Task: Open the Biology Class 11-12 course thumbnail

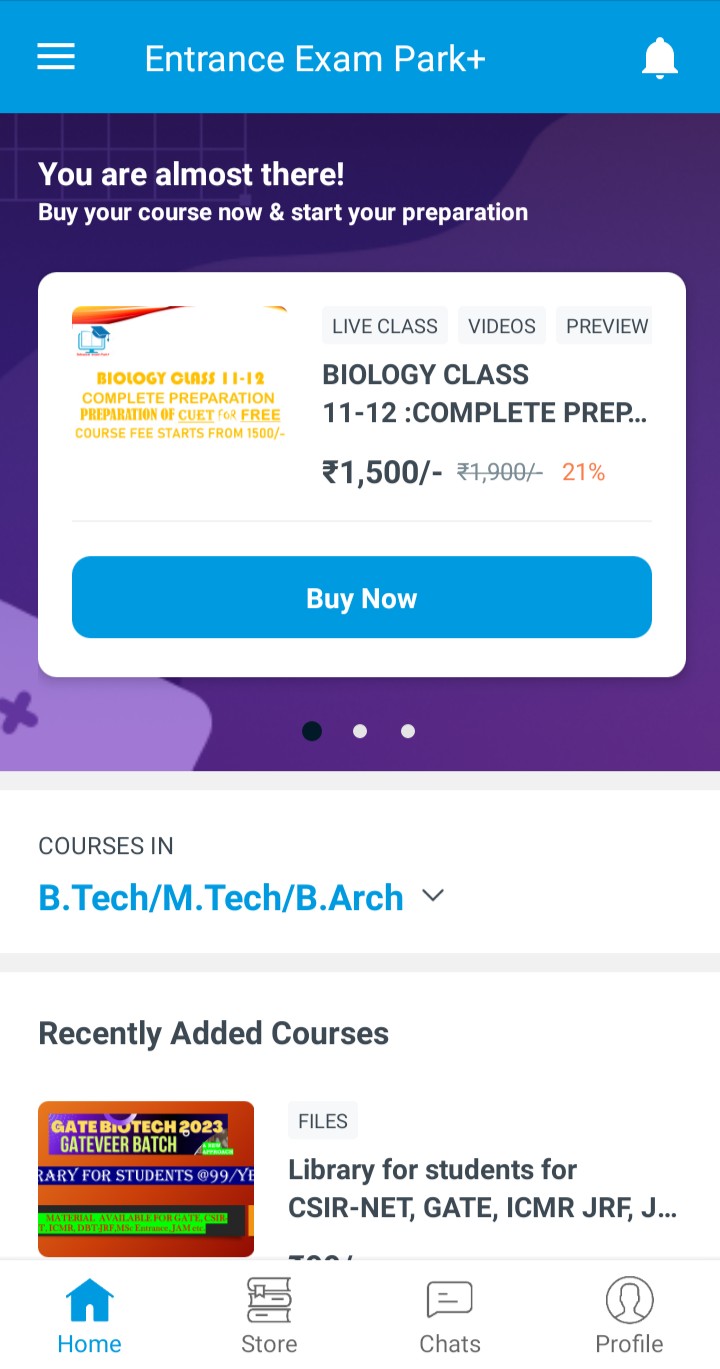Action: click(x=180, y=375)
